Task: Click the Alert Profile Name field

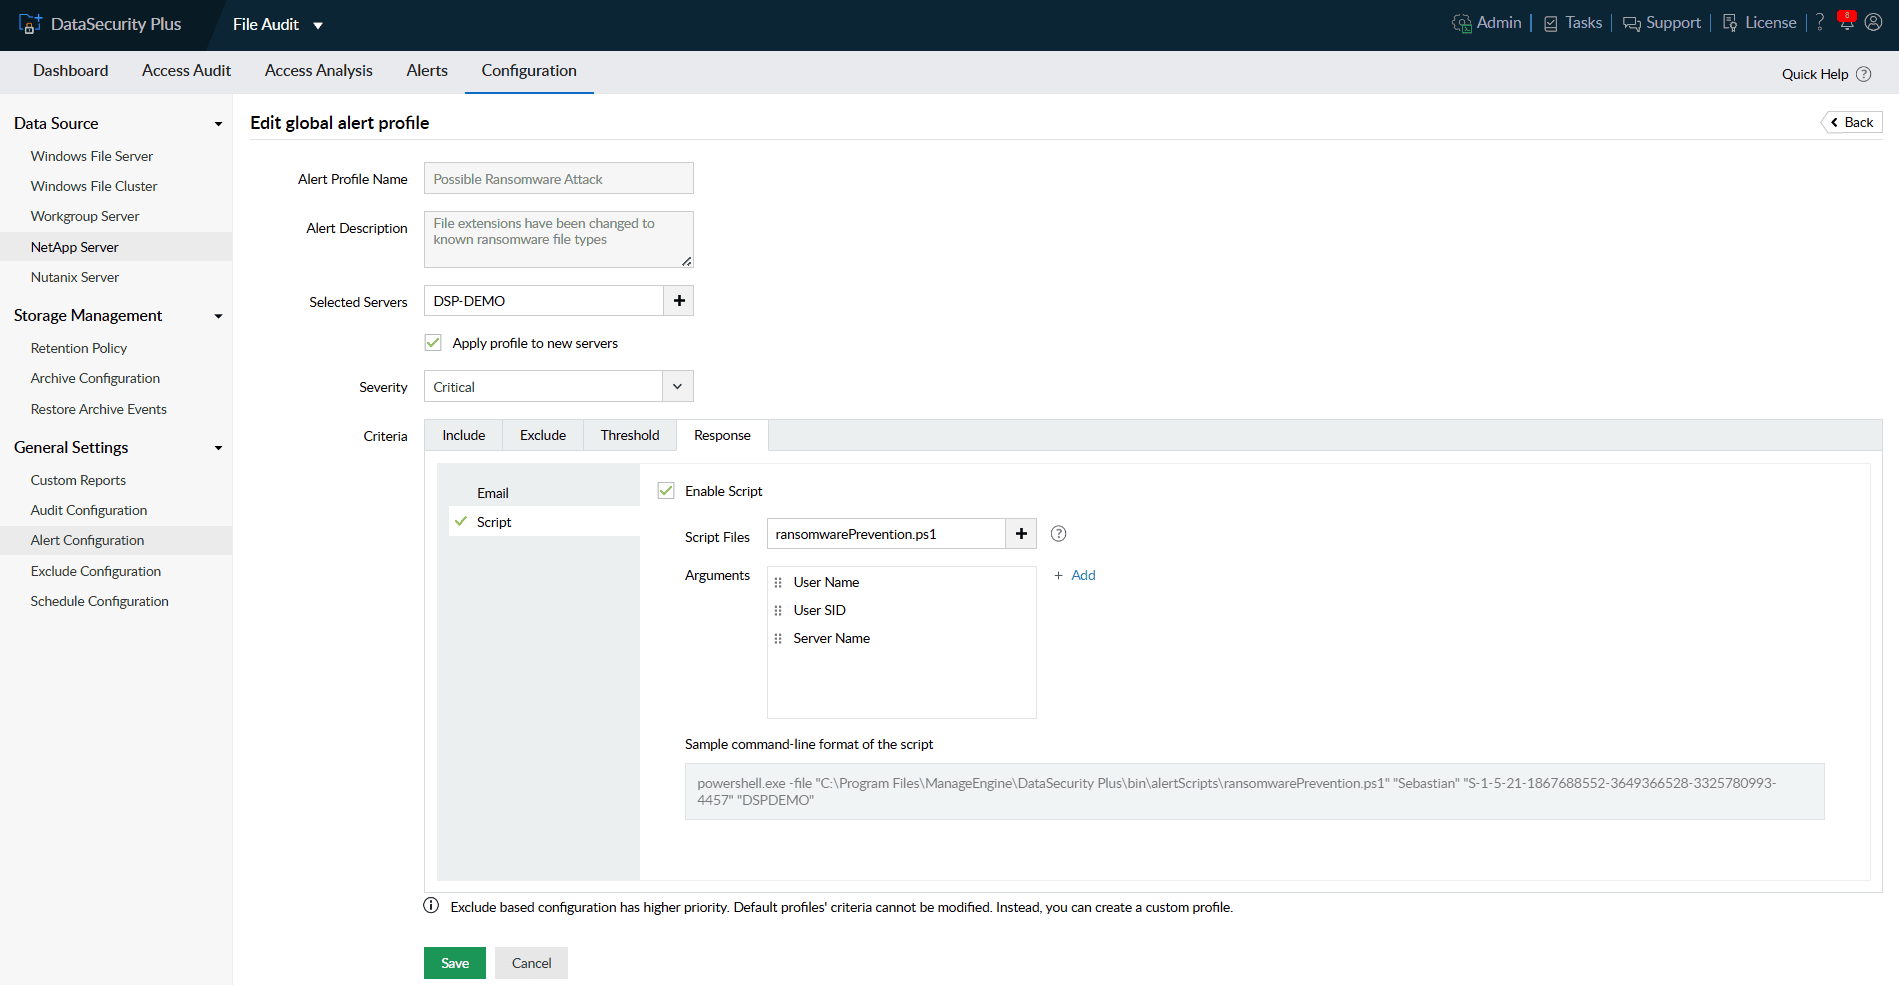Action: tap(559, 178)
